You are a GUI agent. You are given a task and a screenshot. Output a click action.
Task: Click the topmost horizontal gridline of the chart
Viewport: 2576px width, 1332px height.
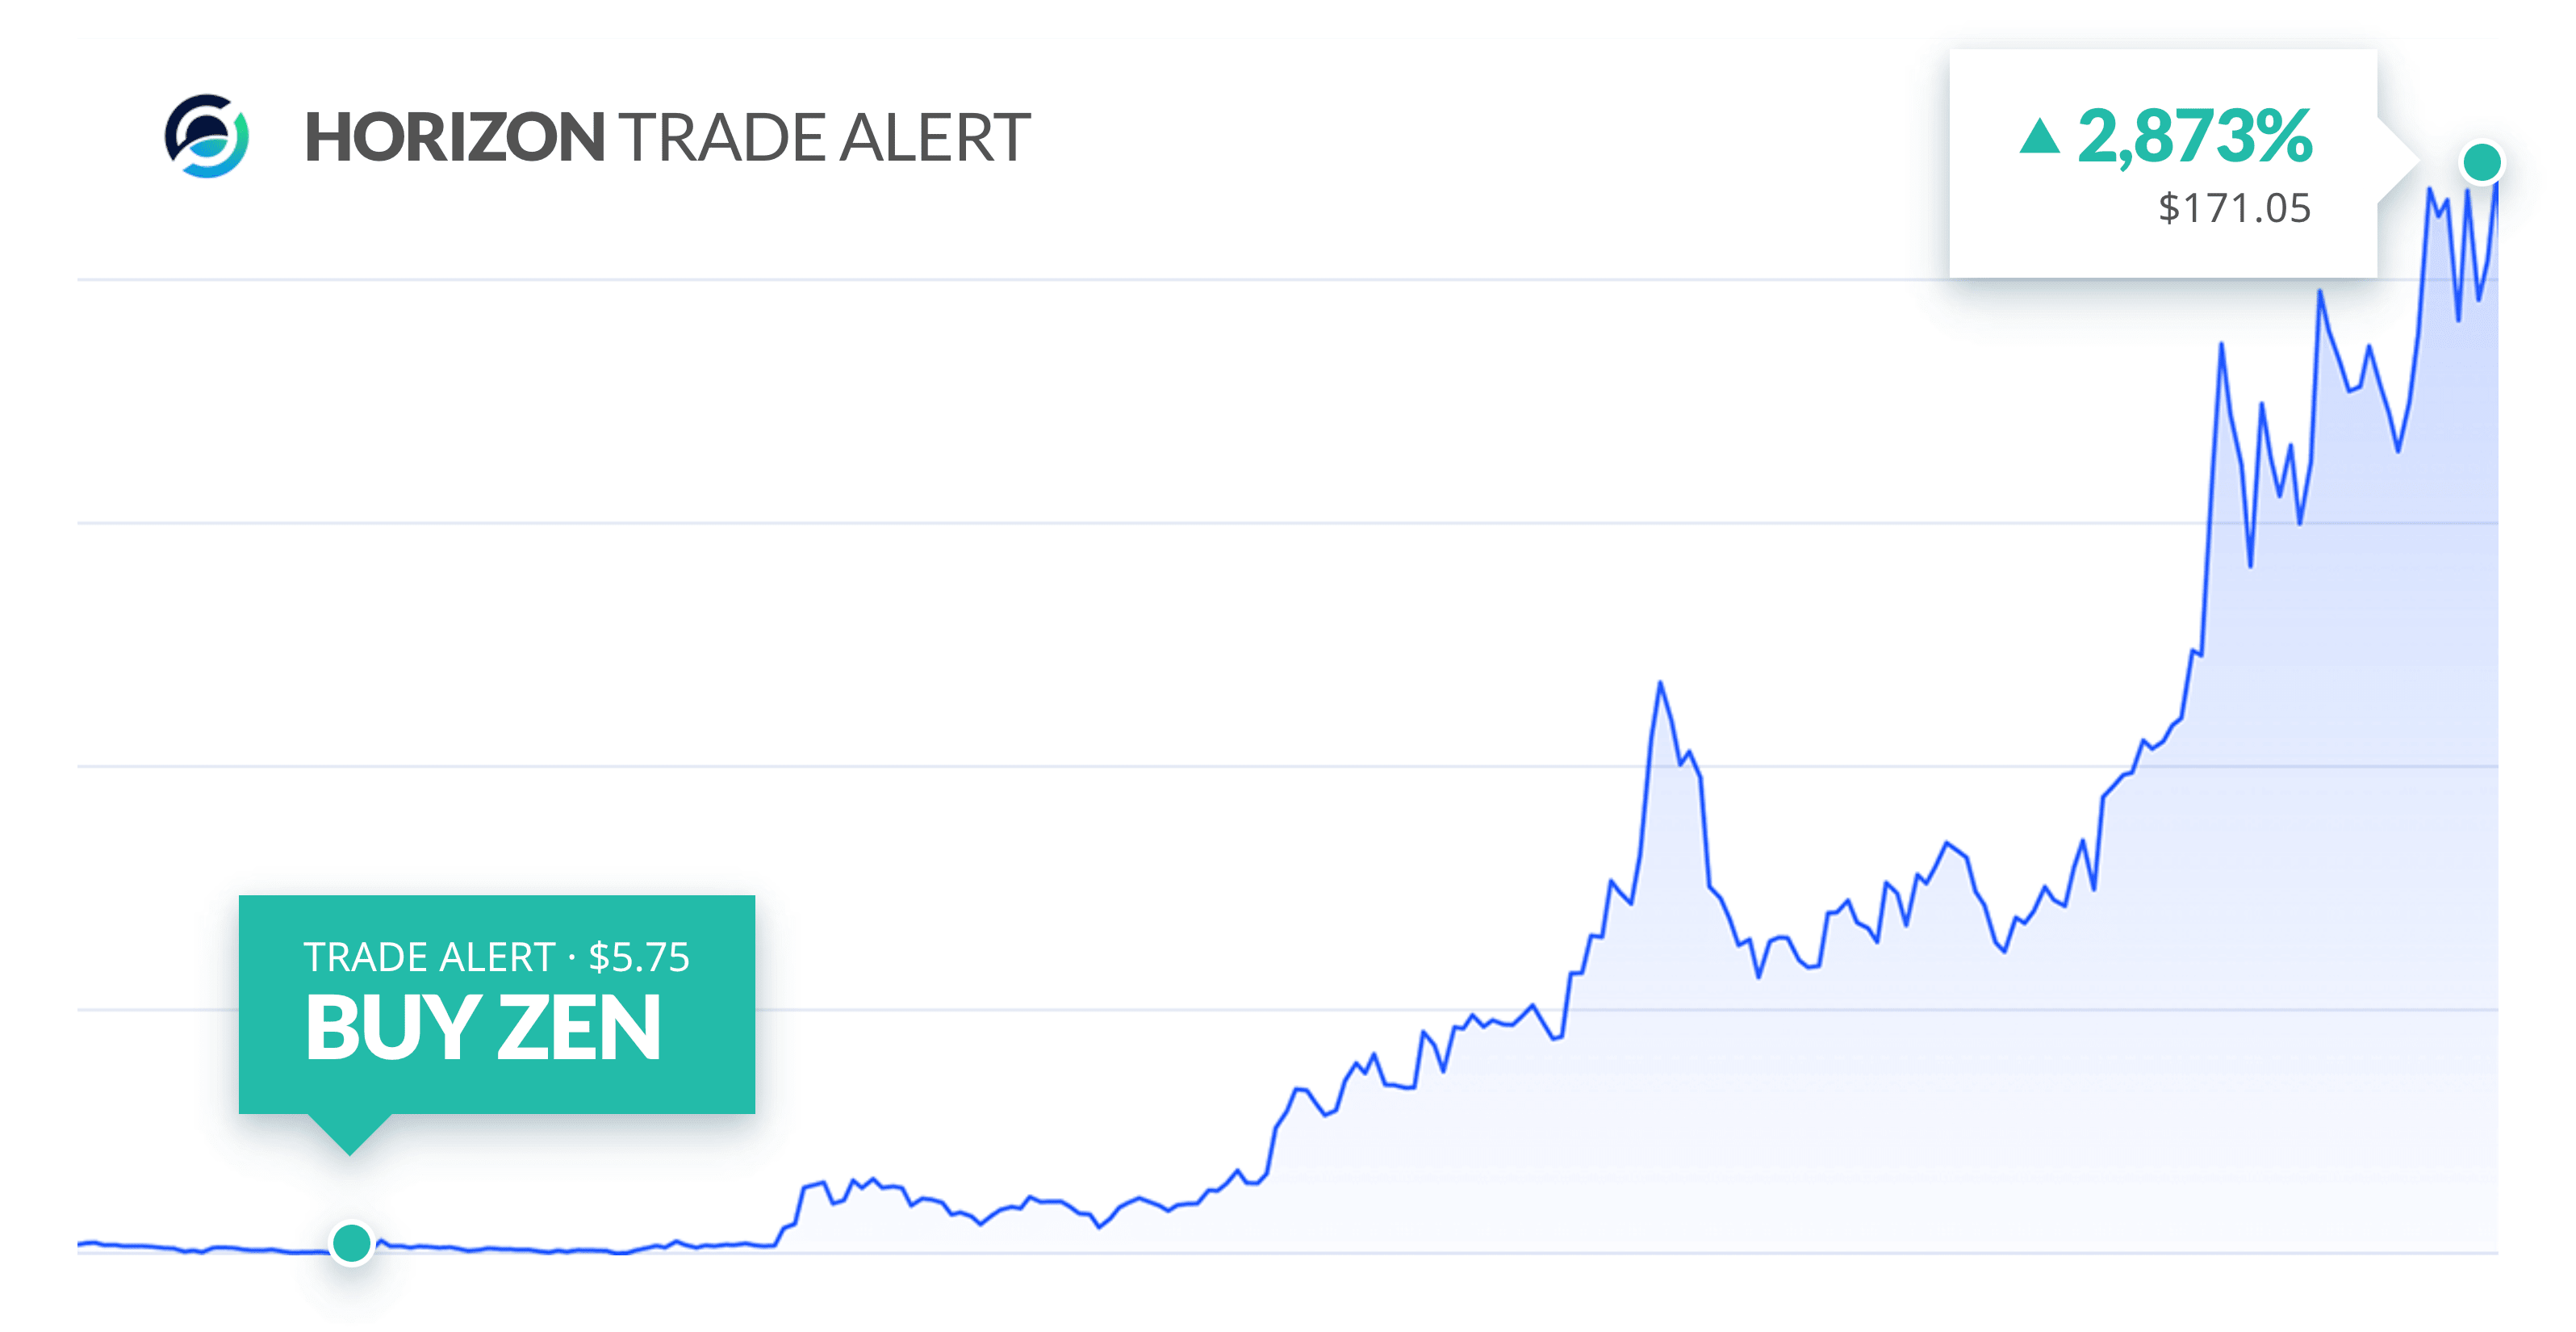point(1000,280)
